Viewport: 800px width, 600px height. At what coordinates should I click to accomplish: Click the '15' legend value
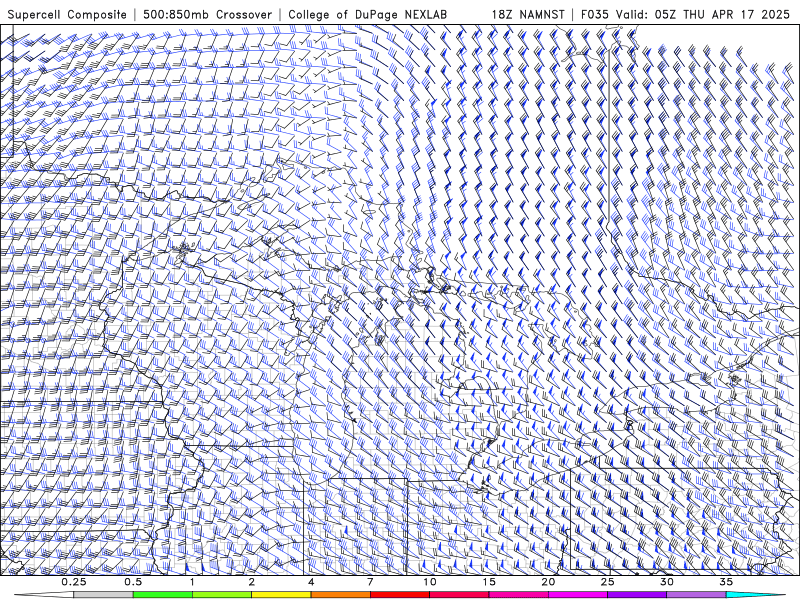click(x=489, y=582)
